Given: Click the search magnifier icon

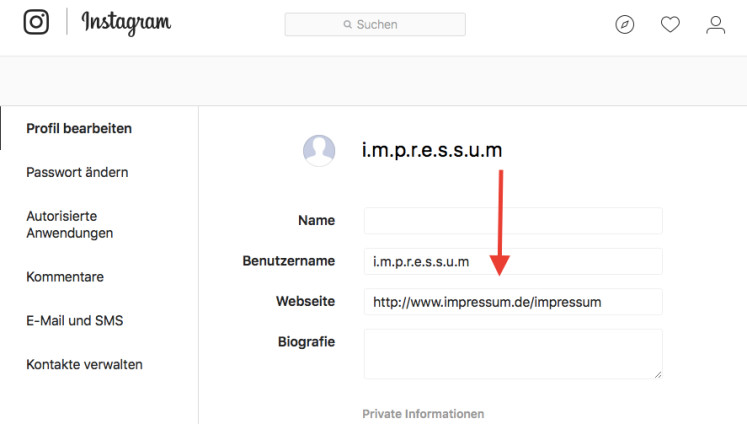Looking at the screenshot, I should pos(348,24).
